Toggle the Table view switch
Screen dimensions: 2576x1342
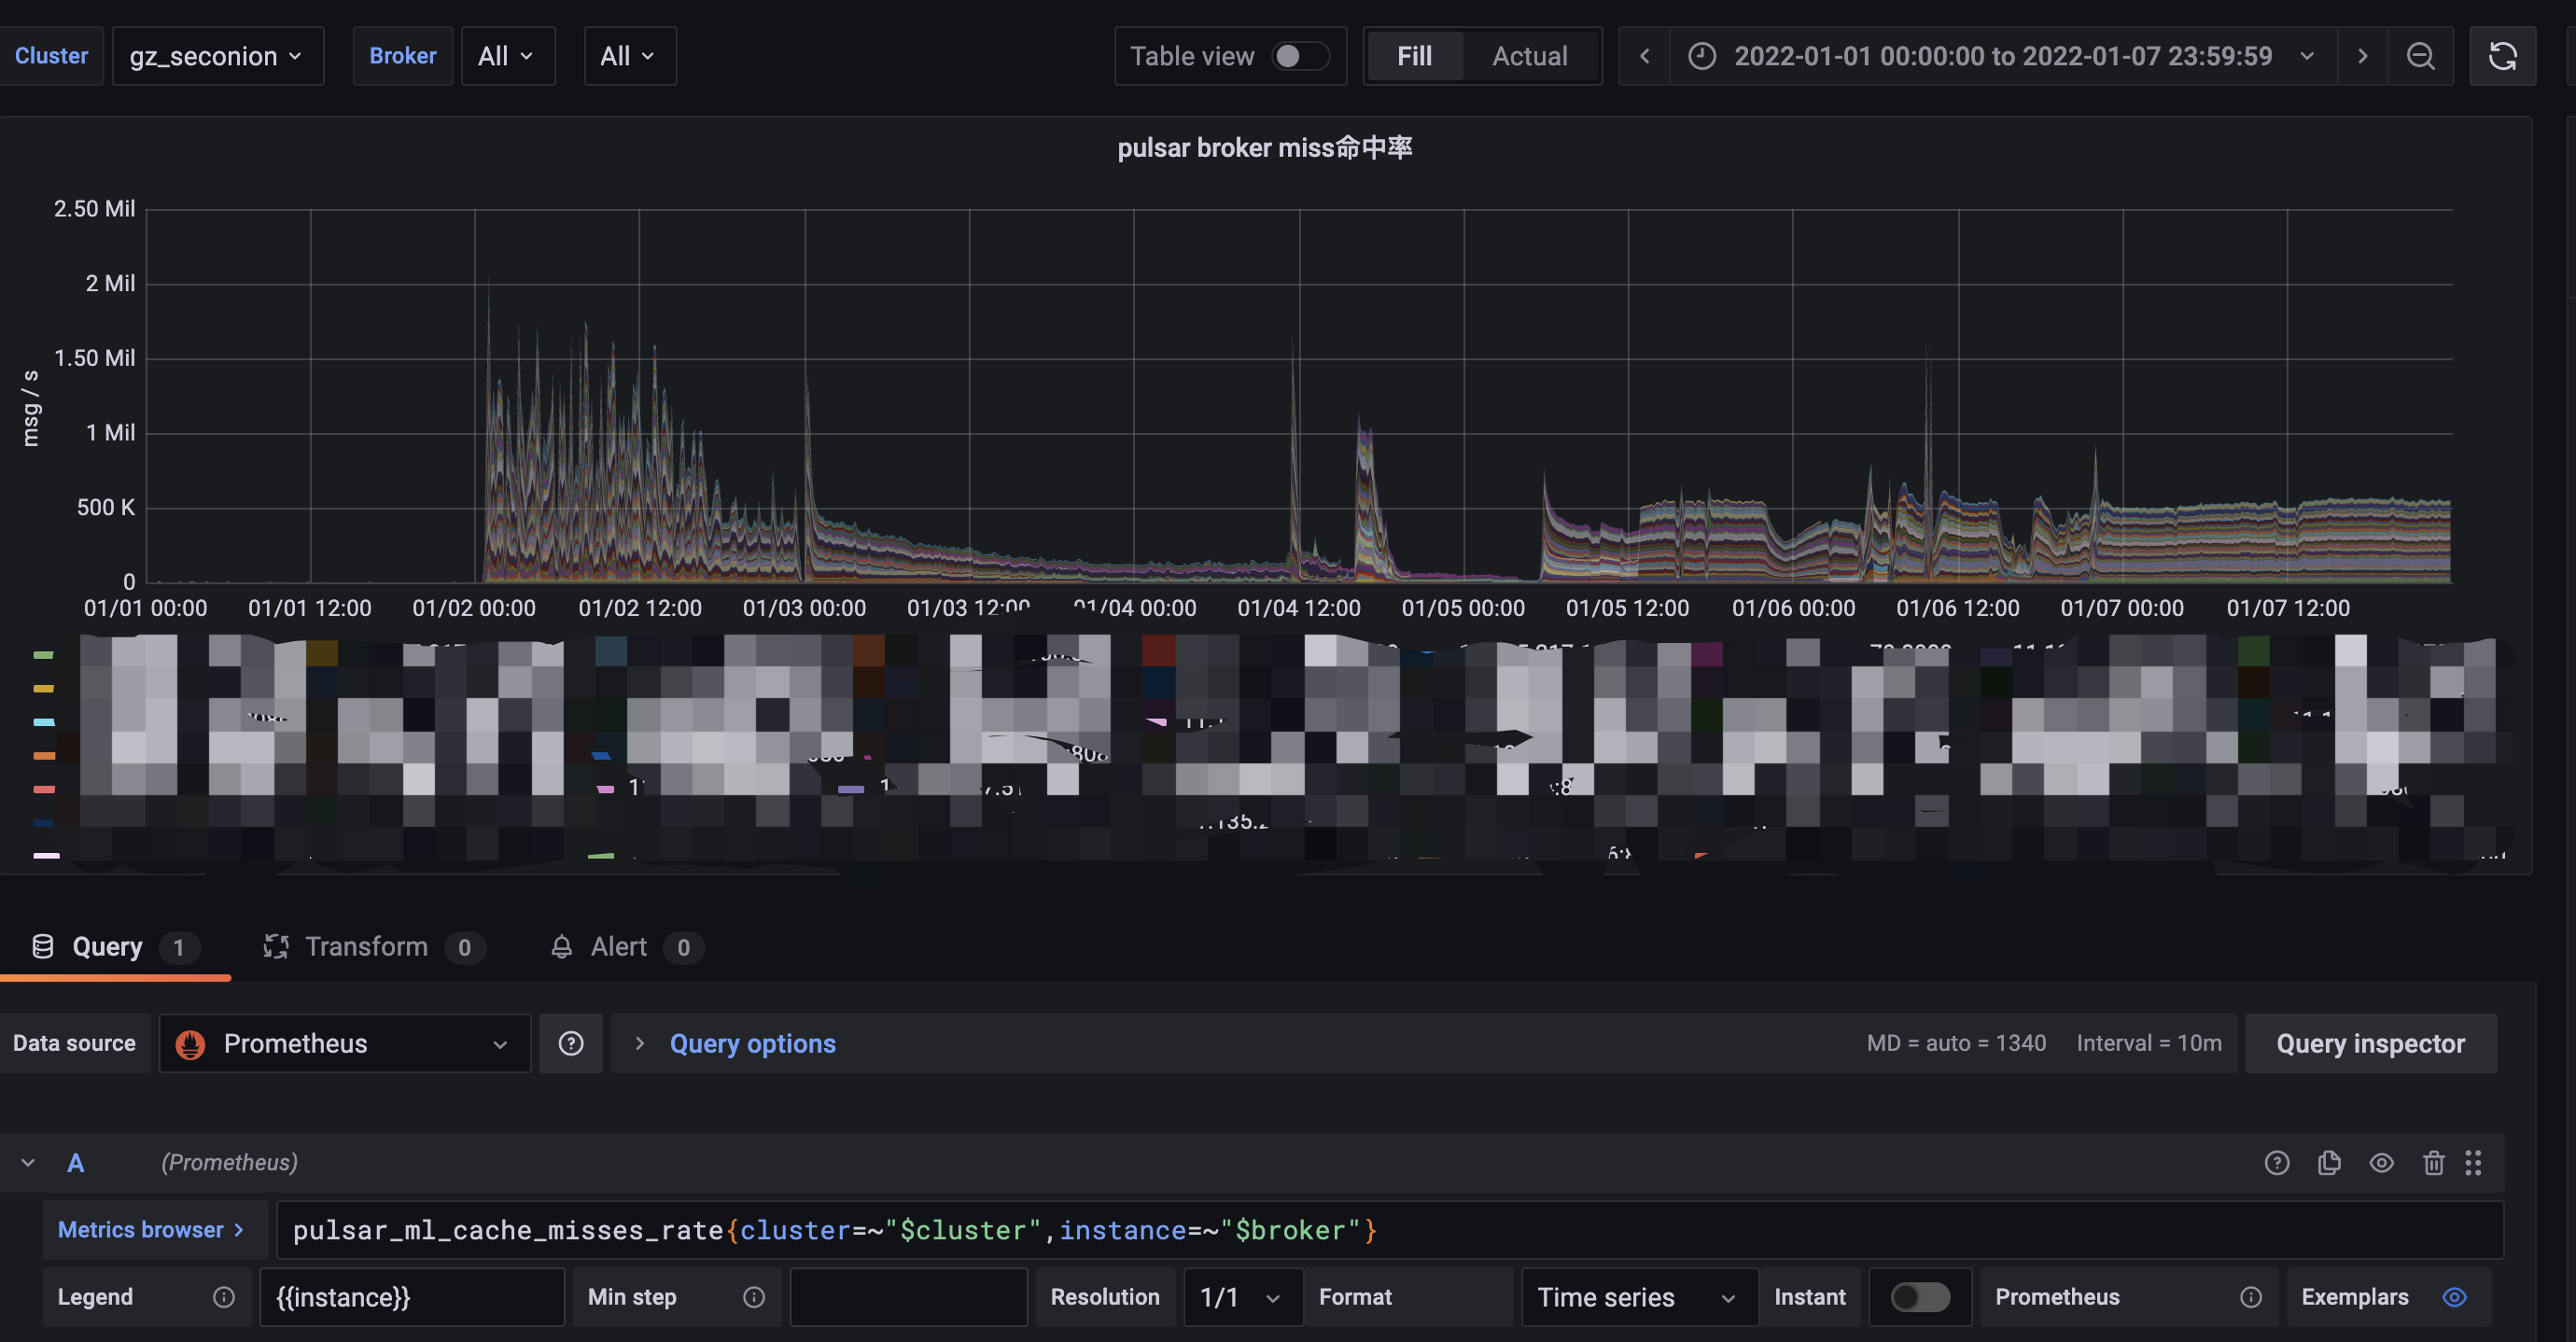coord(1299,56)
